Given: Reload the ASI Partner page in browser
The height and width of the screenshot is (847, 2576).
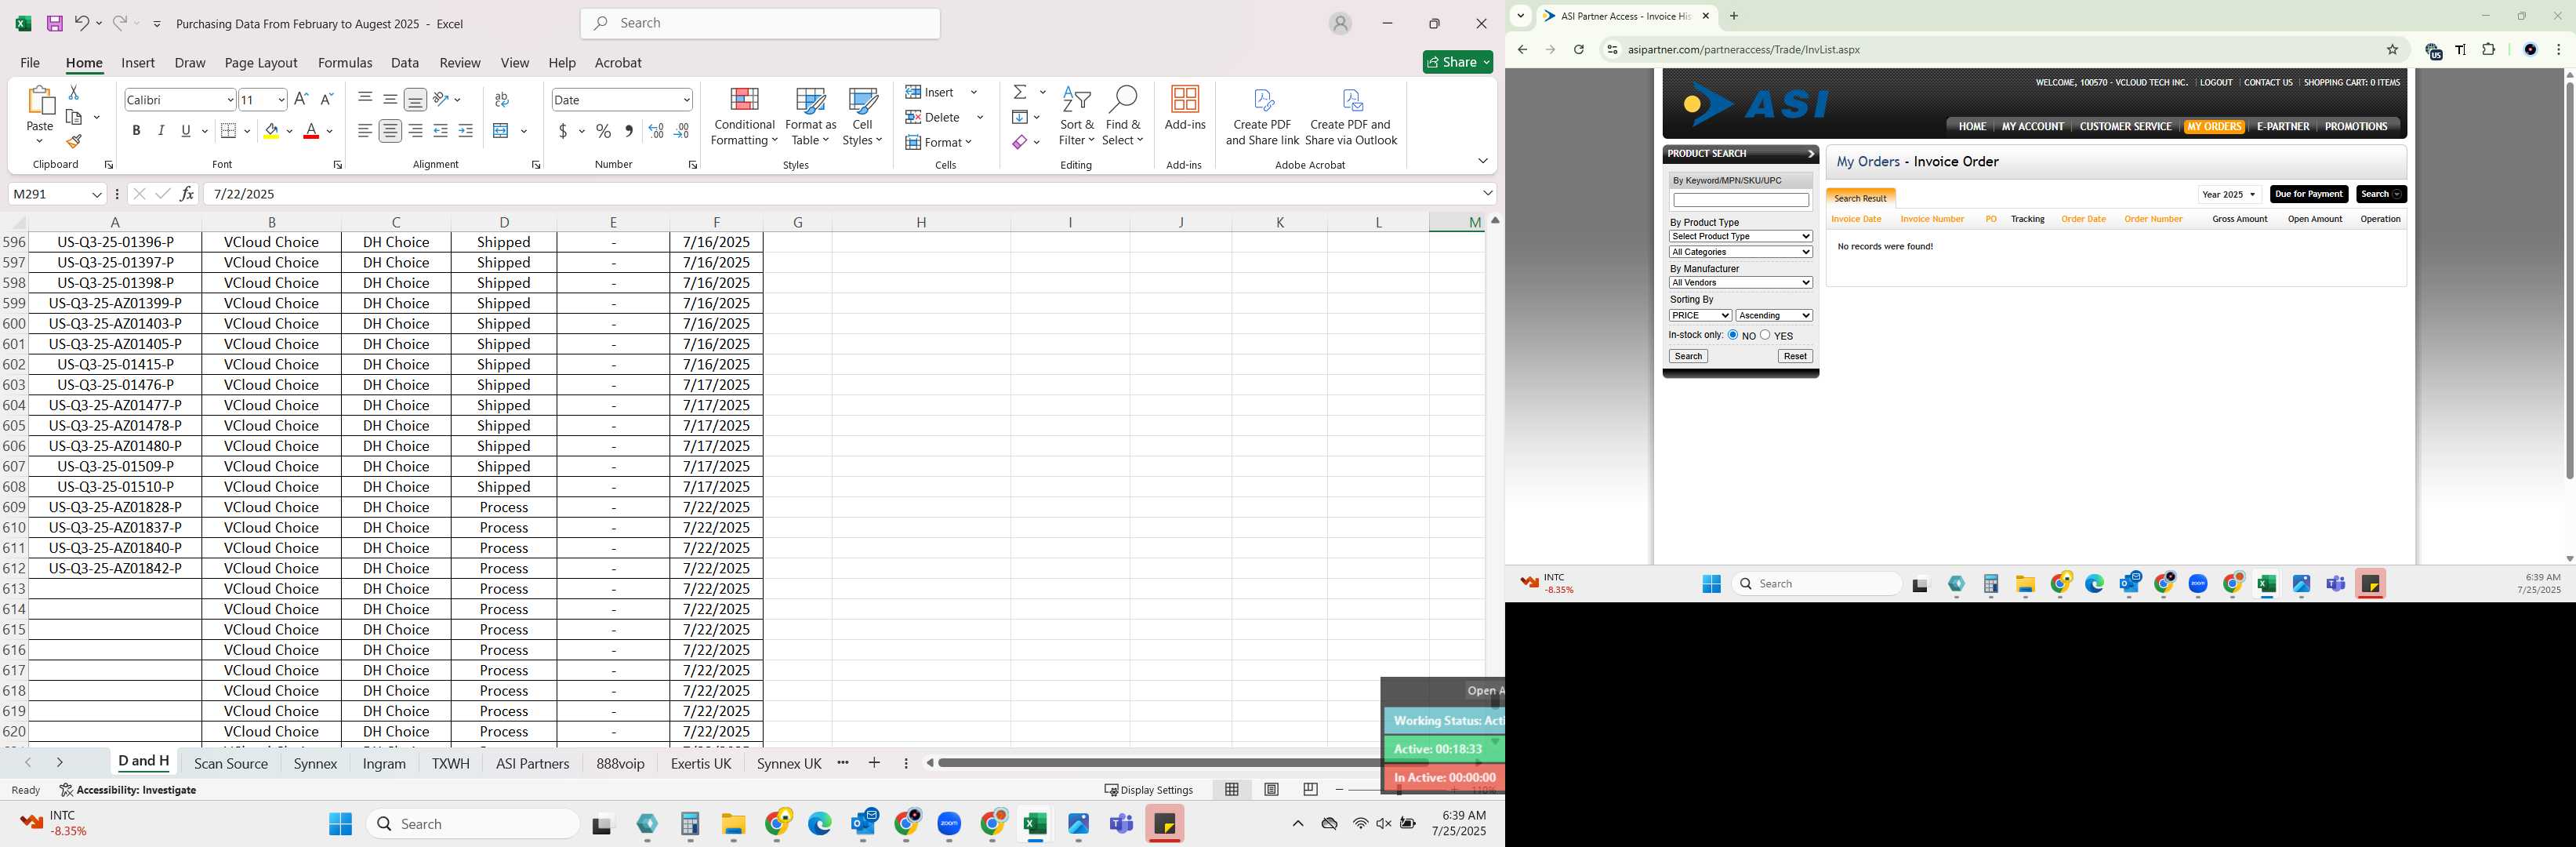Looking at the screenshot, I should point(1579,49).
